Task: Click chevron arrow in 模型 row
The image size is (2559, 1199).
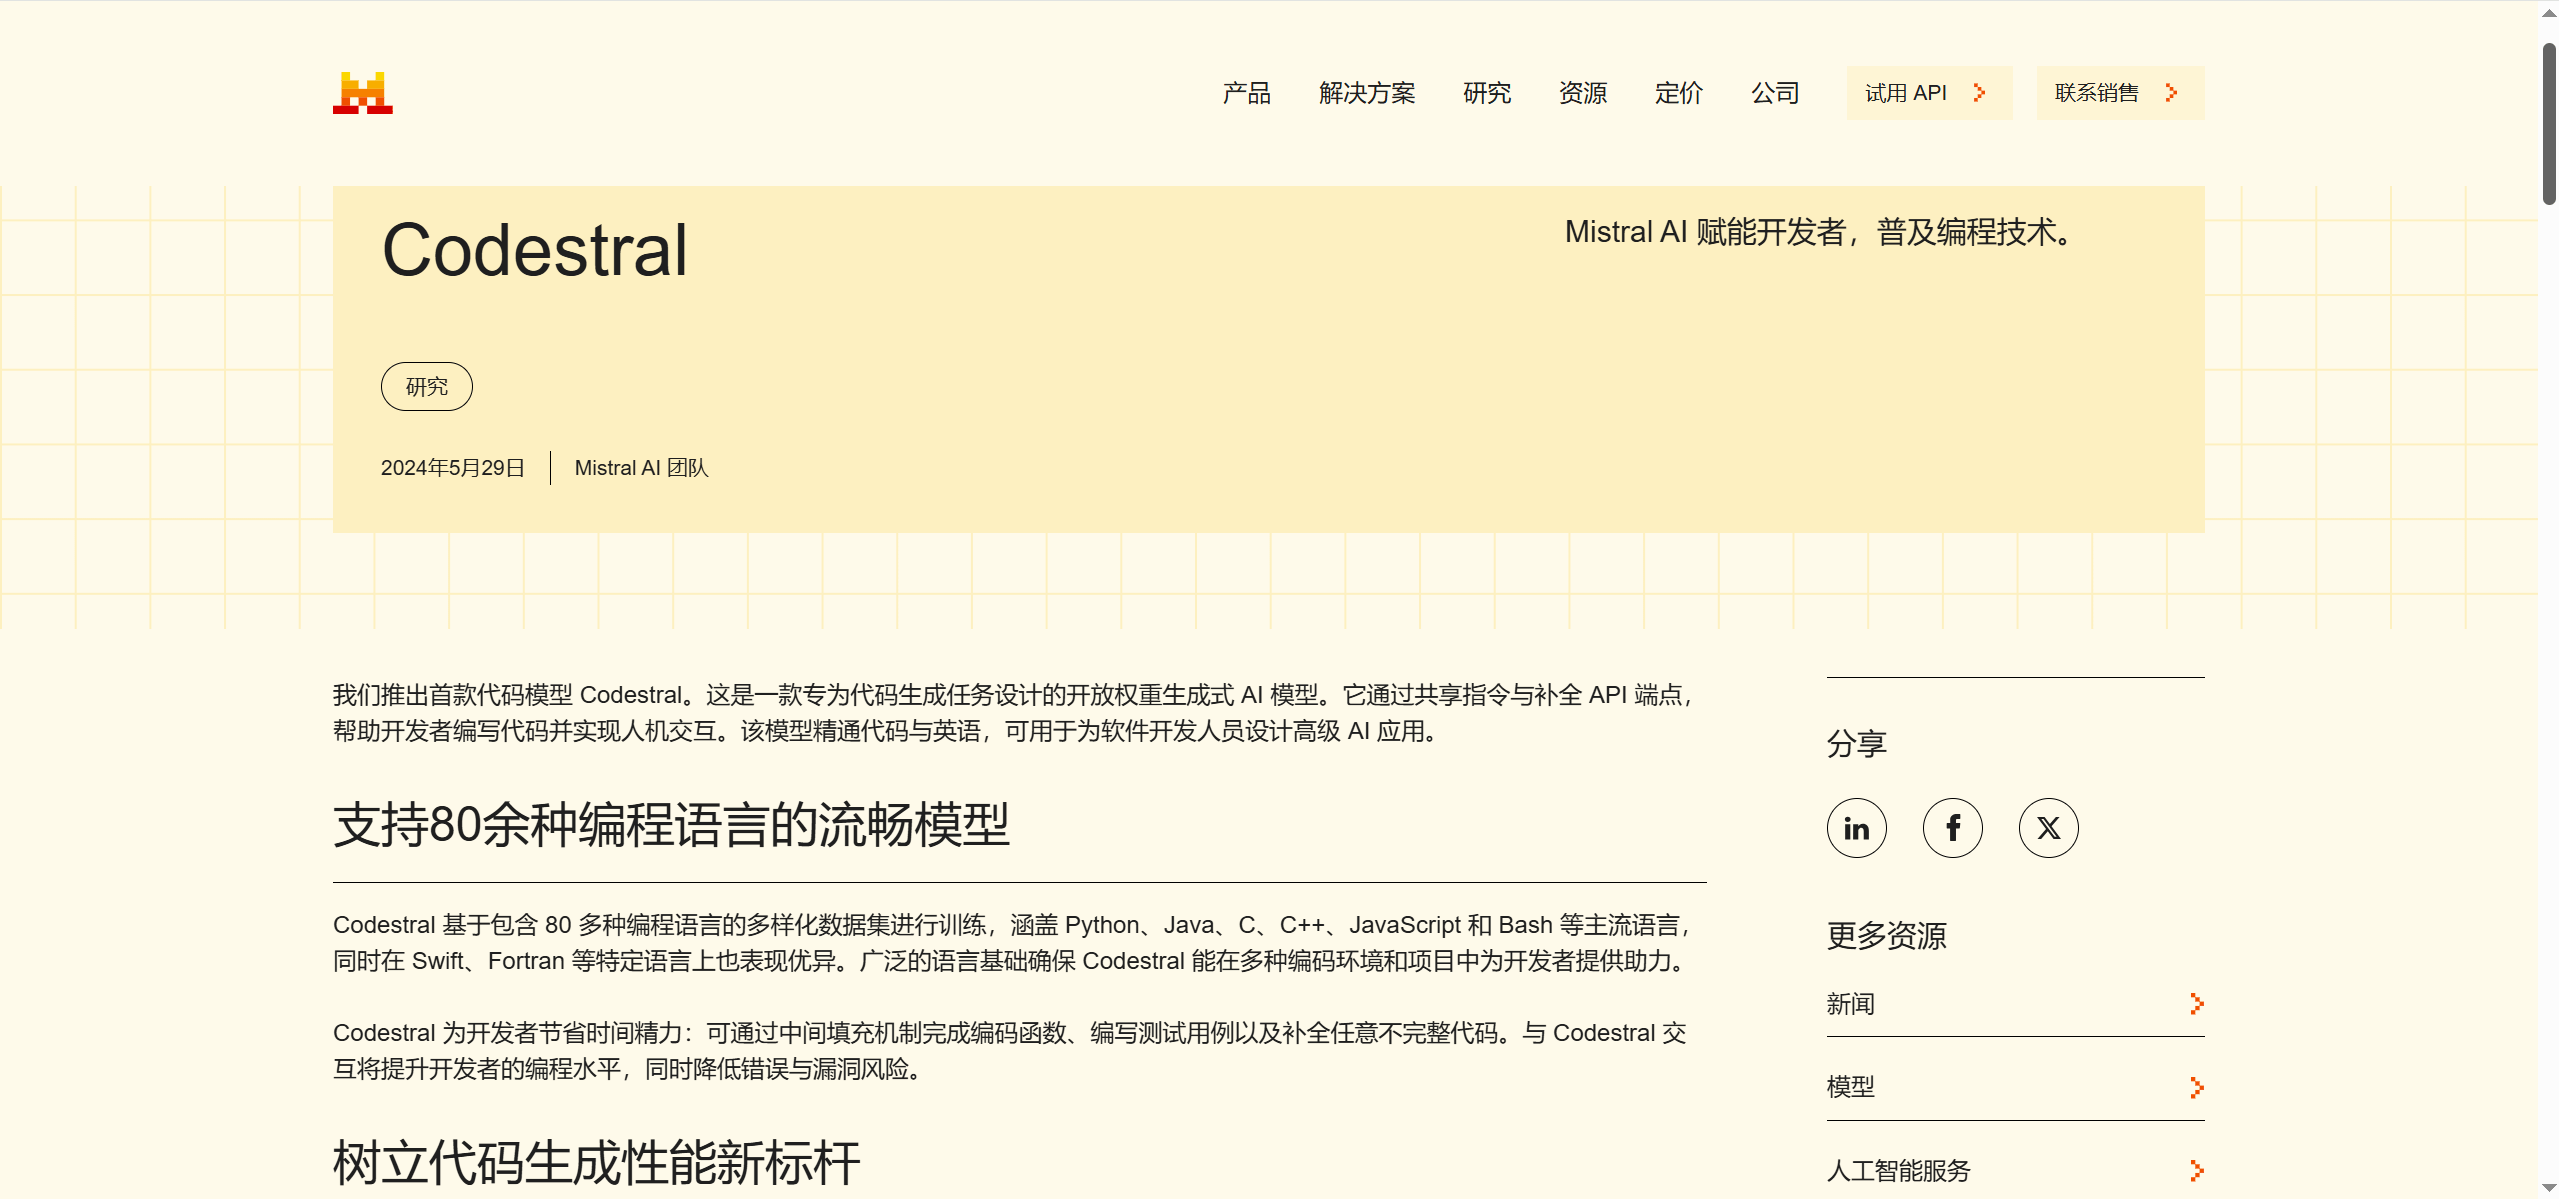Action: 2196,1087
